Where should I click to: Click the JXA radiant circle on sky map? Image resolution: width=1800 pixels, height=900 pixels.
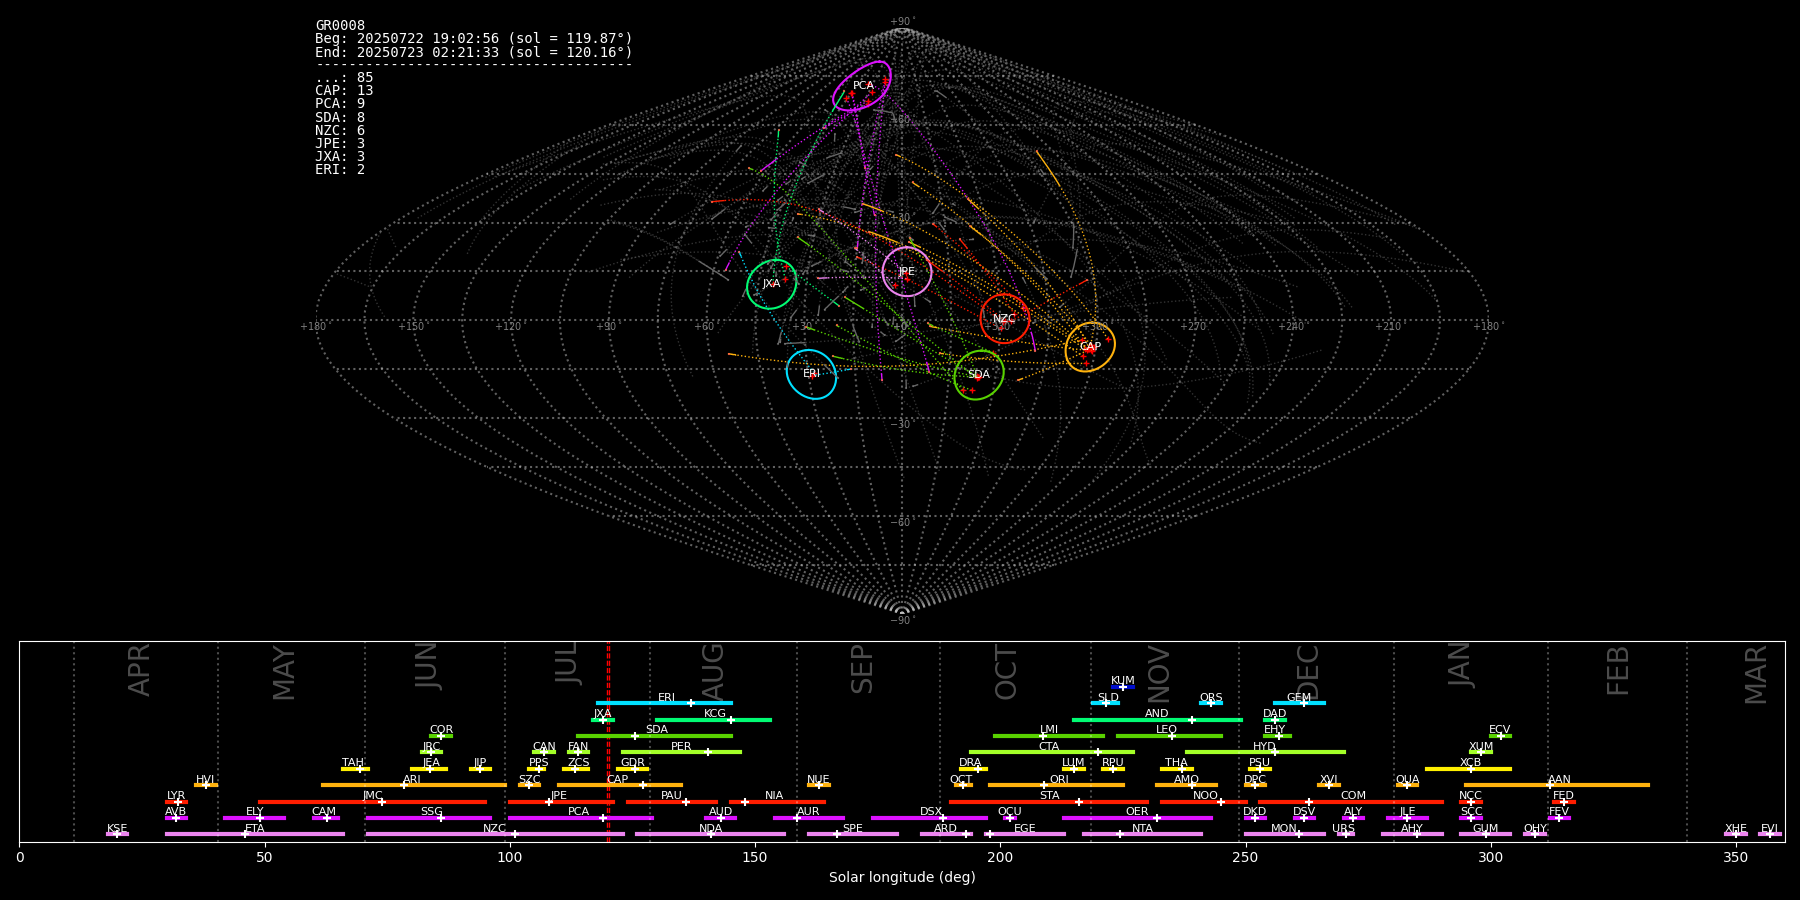771,284
